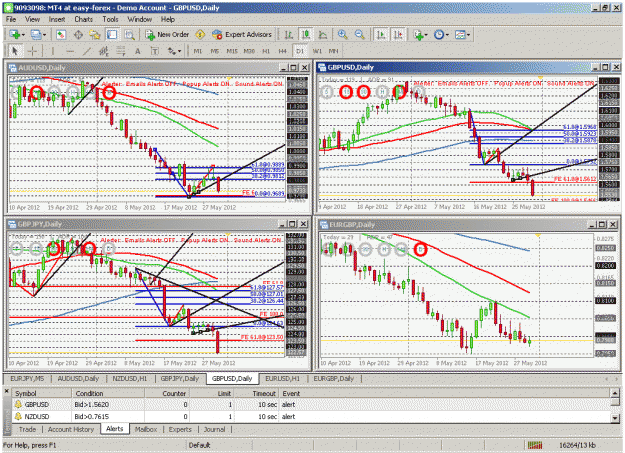Select the Text tool A
The width and height of the screenshot is (625, 453).
[138, 51]
